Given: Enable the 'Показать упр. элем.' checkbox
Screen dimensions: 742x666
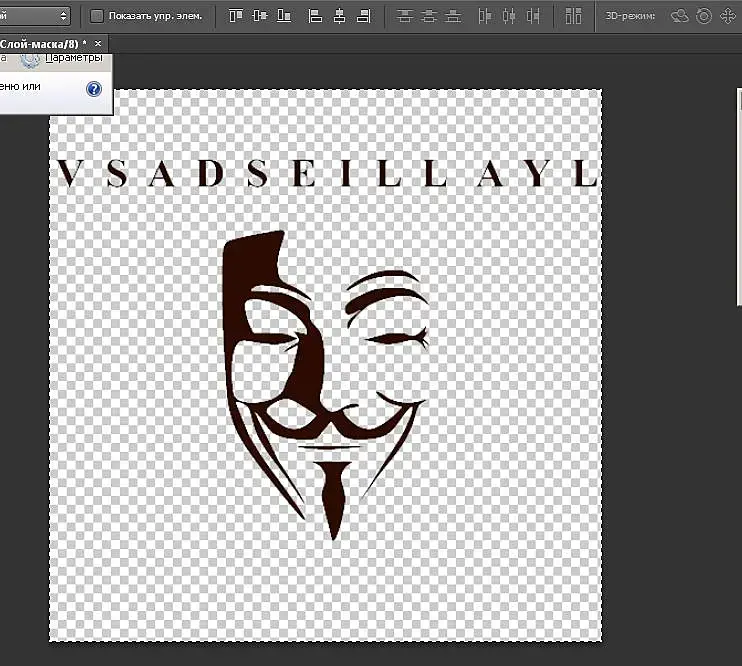Looking at the screenshot, I should pos(97,16).
